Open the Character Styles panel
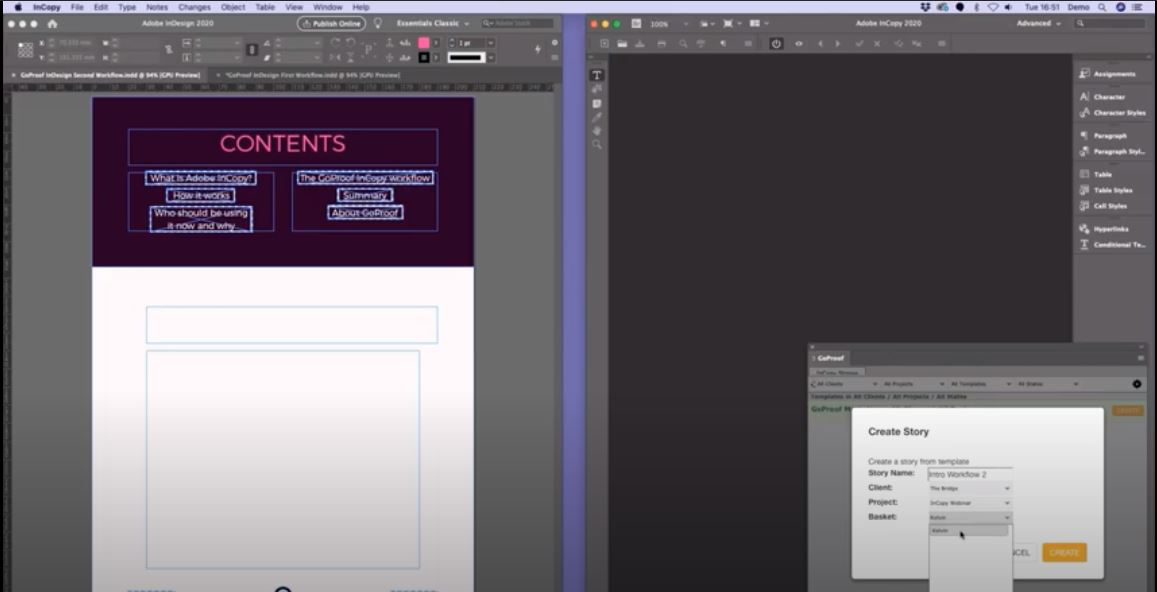Screen dimensions: 1157x592 (1112, 113)
